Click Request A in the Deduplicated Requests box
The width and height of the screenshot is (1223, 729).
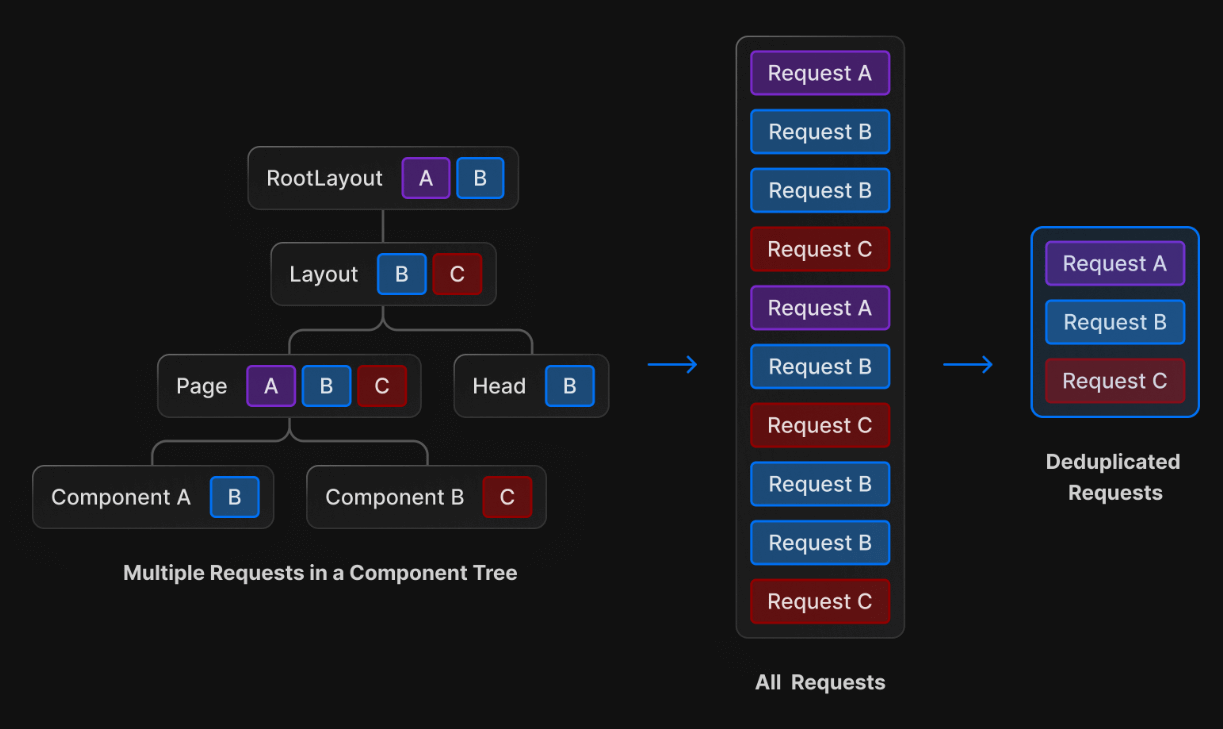[x=1115, y=263]
